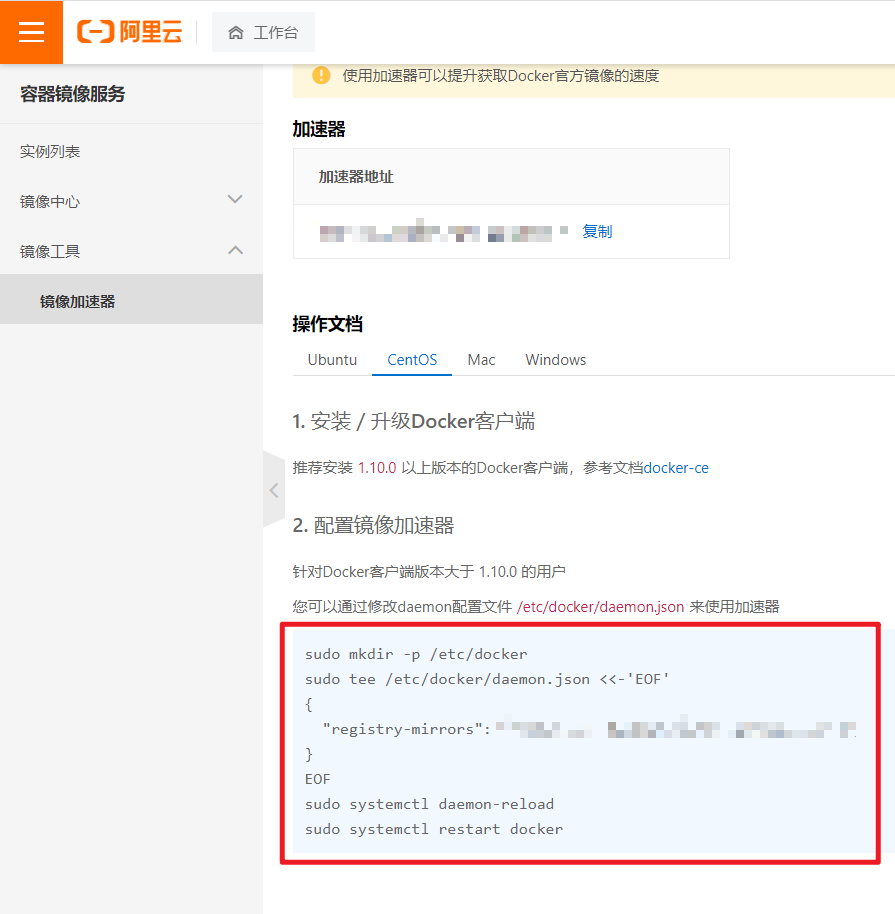Viewport: 895px width, 914px height.
Task: Click the blurred accelerator address text
Action: [444, 231]
